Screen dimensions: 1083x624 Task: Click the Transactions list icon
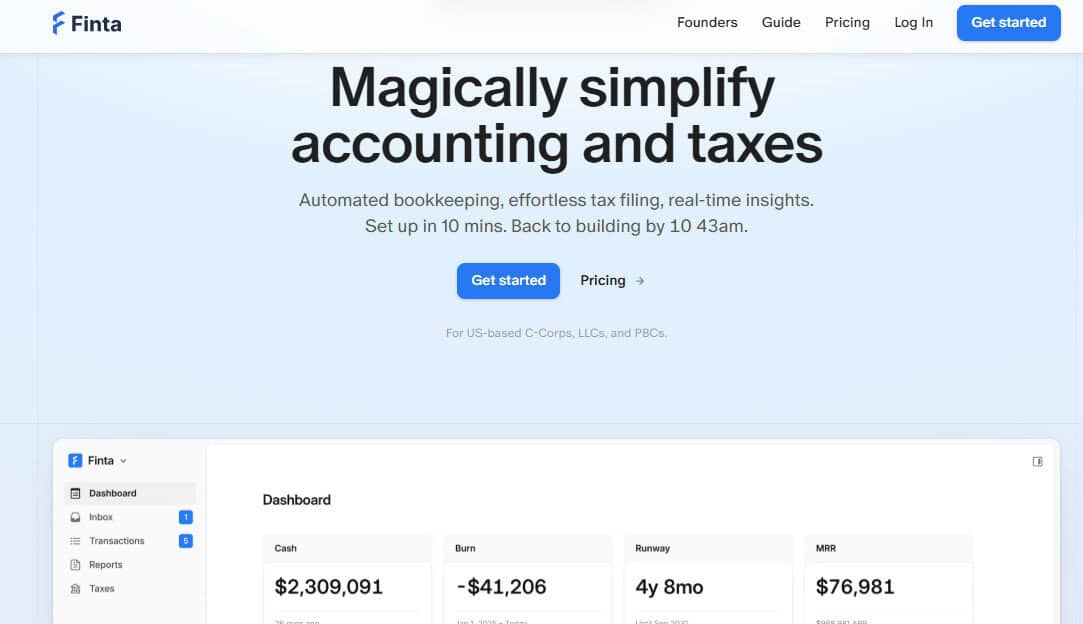[x=75, y=541]
